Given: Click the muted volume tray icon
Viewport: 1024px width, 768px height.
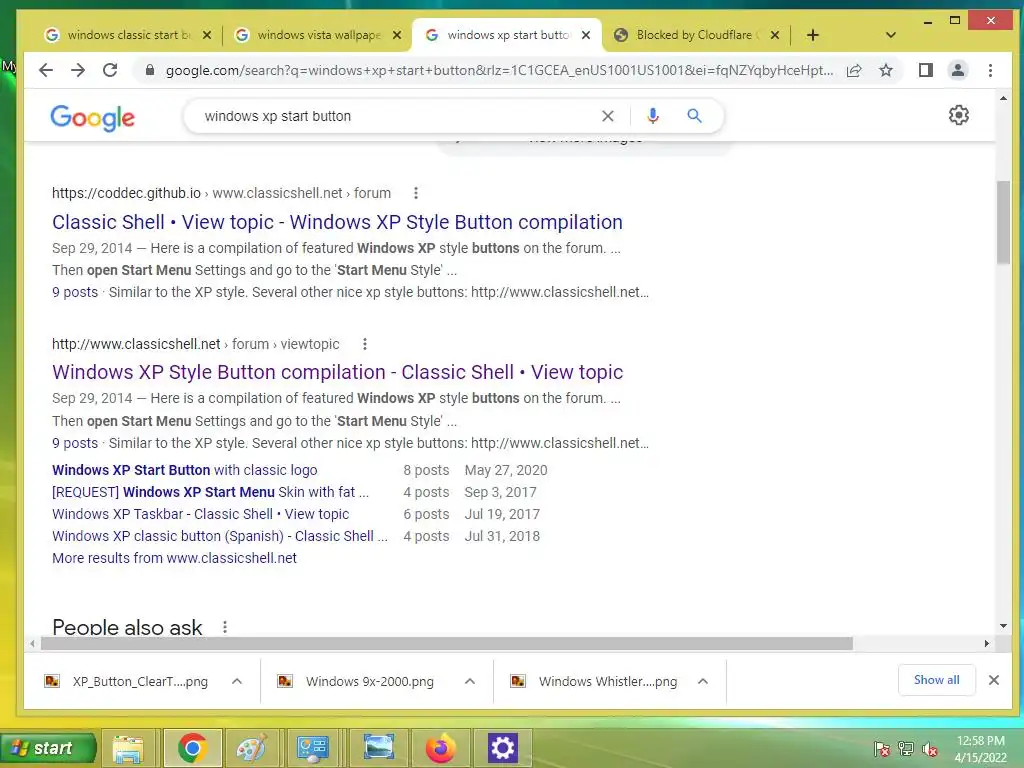Looking at the screenshot, I should coord(929,749).
